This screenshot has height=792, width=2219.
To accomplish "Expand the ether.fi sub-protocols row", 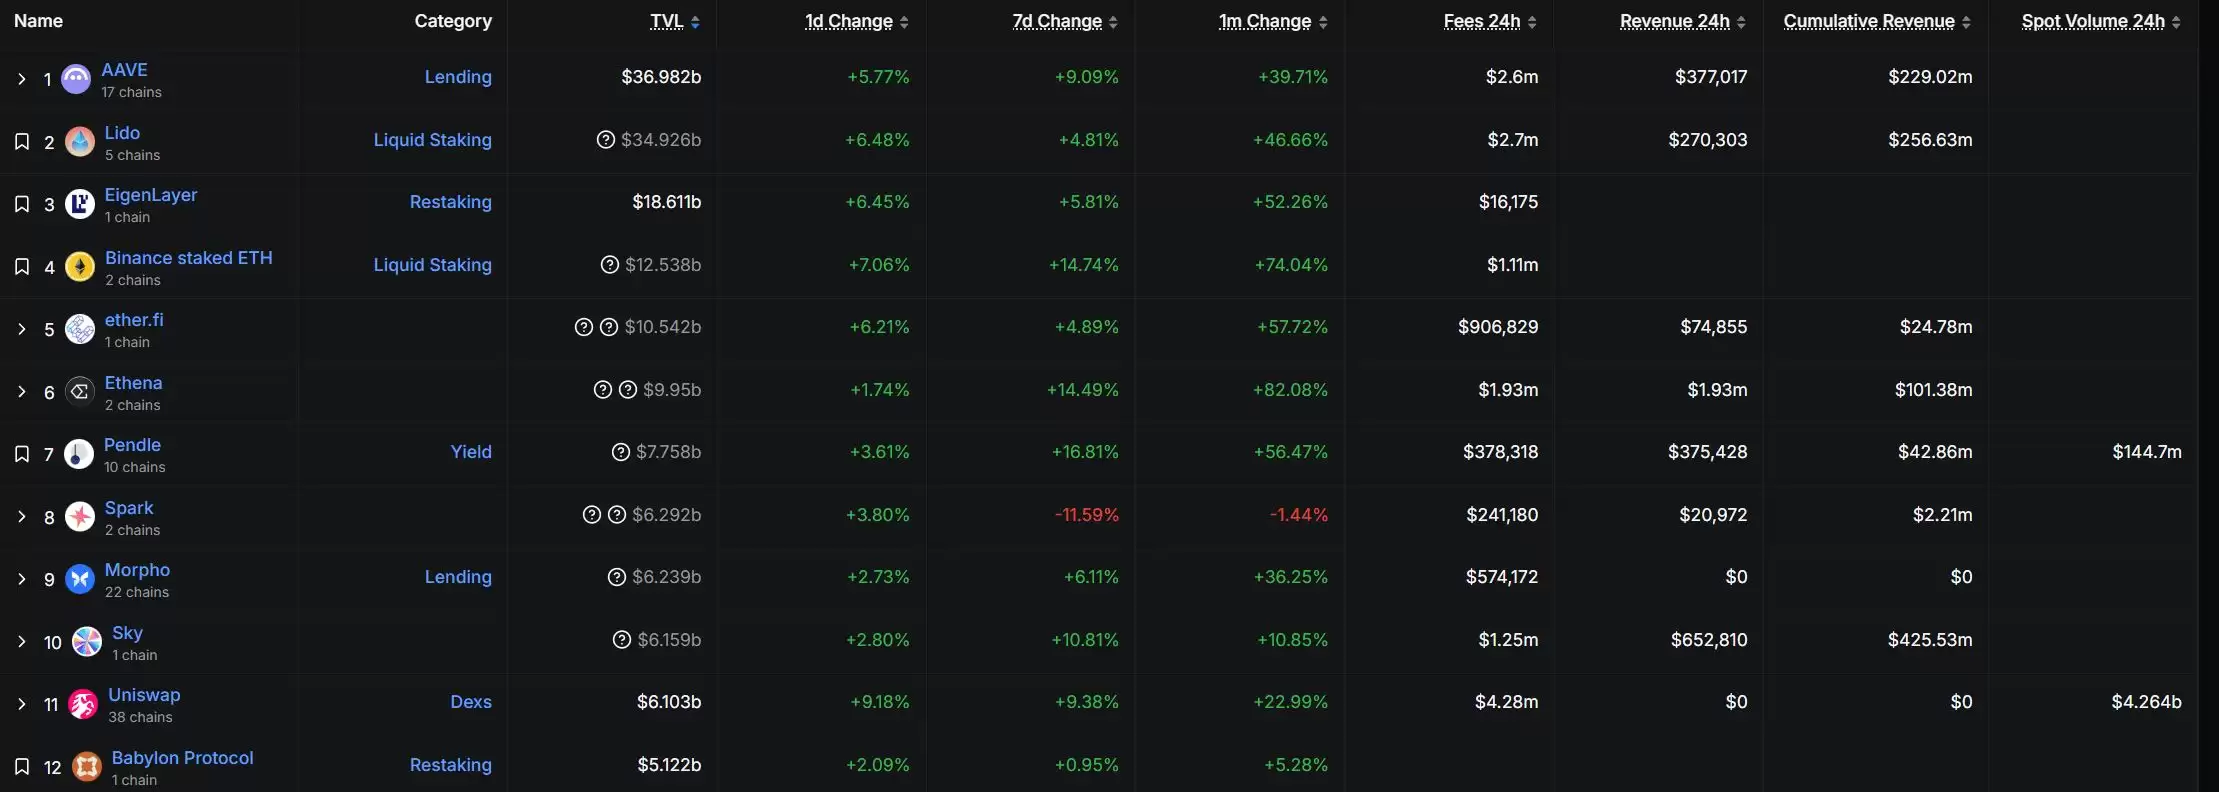I will point(21,329).
